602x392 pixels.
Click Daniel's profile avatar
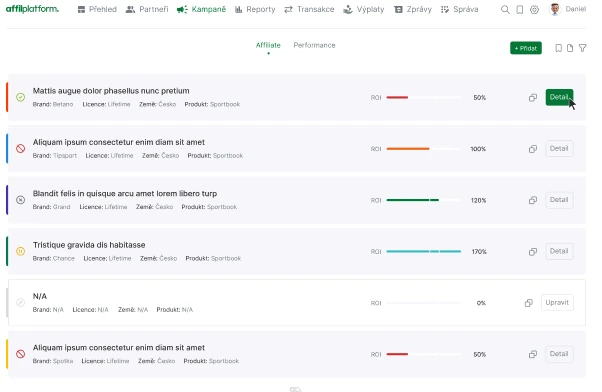pos(554,9)
